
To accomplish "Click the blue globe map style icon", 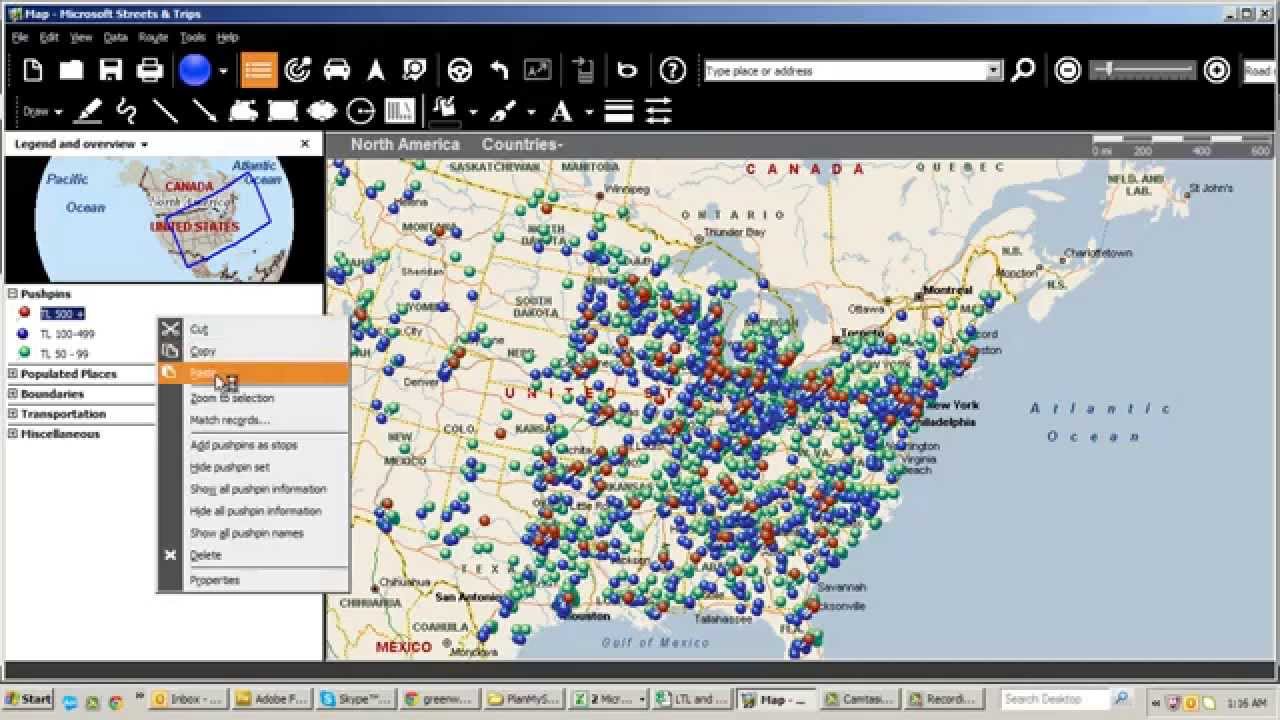I will (x=195, y=70).
